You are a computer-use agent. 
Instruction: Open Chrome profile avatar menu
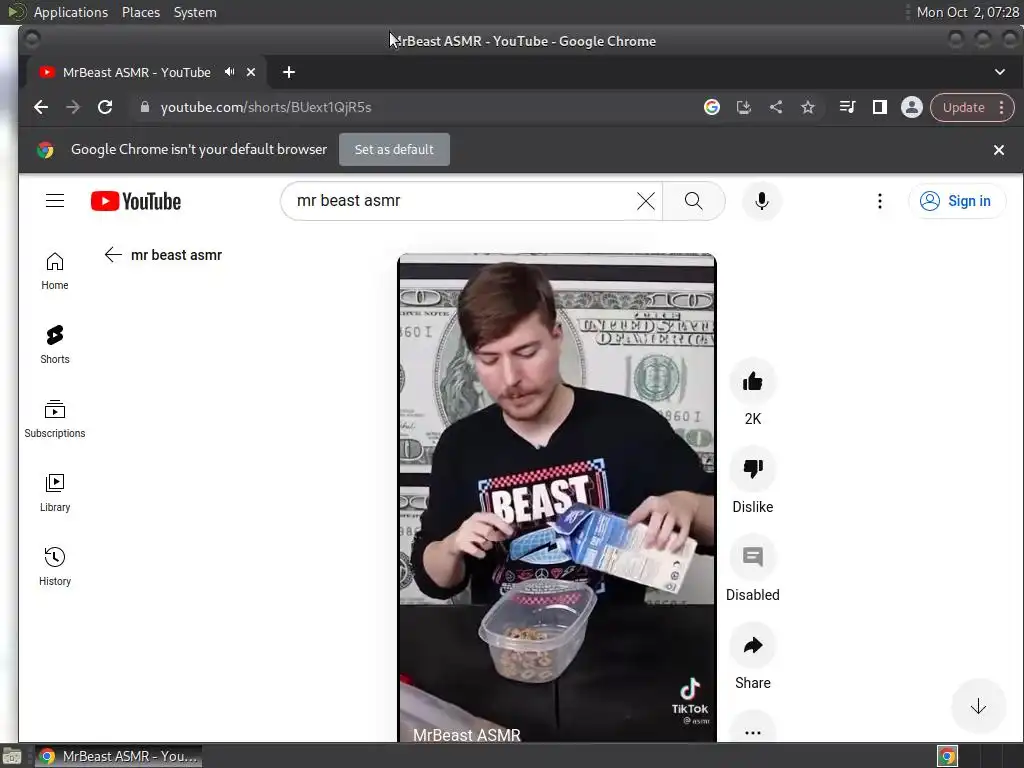[912, 107]
